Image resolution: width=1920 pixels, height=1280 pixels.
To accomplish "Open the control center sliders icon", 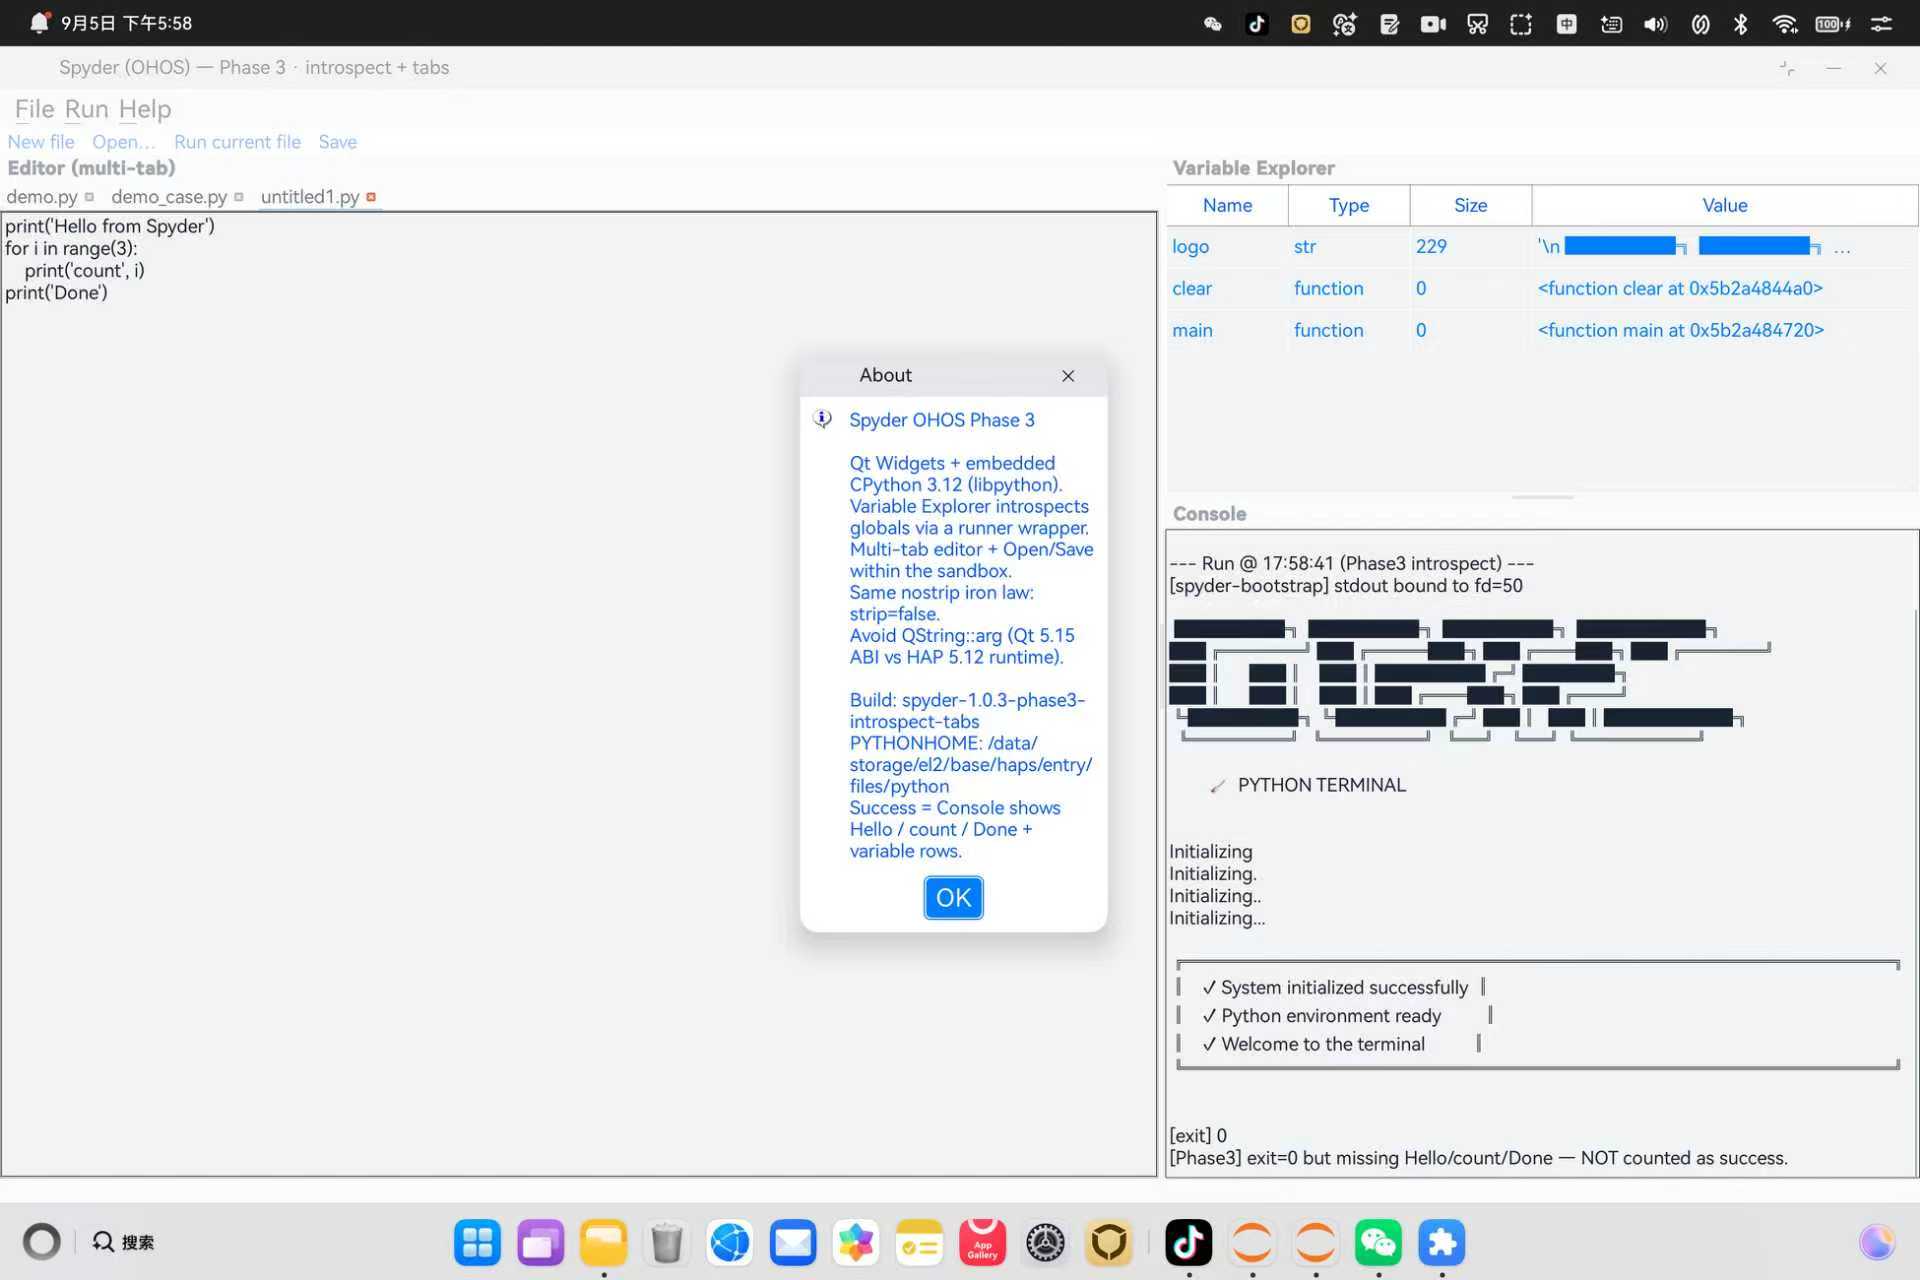I will tap(1881, 24).
